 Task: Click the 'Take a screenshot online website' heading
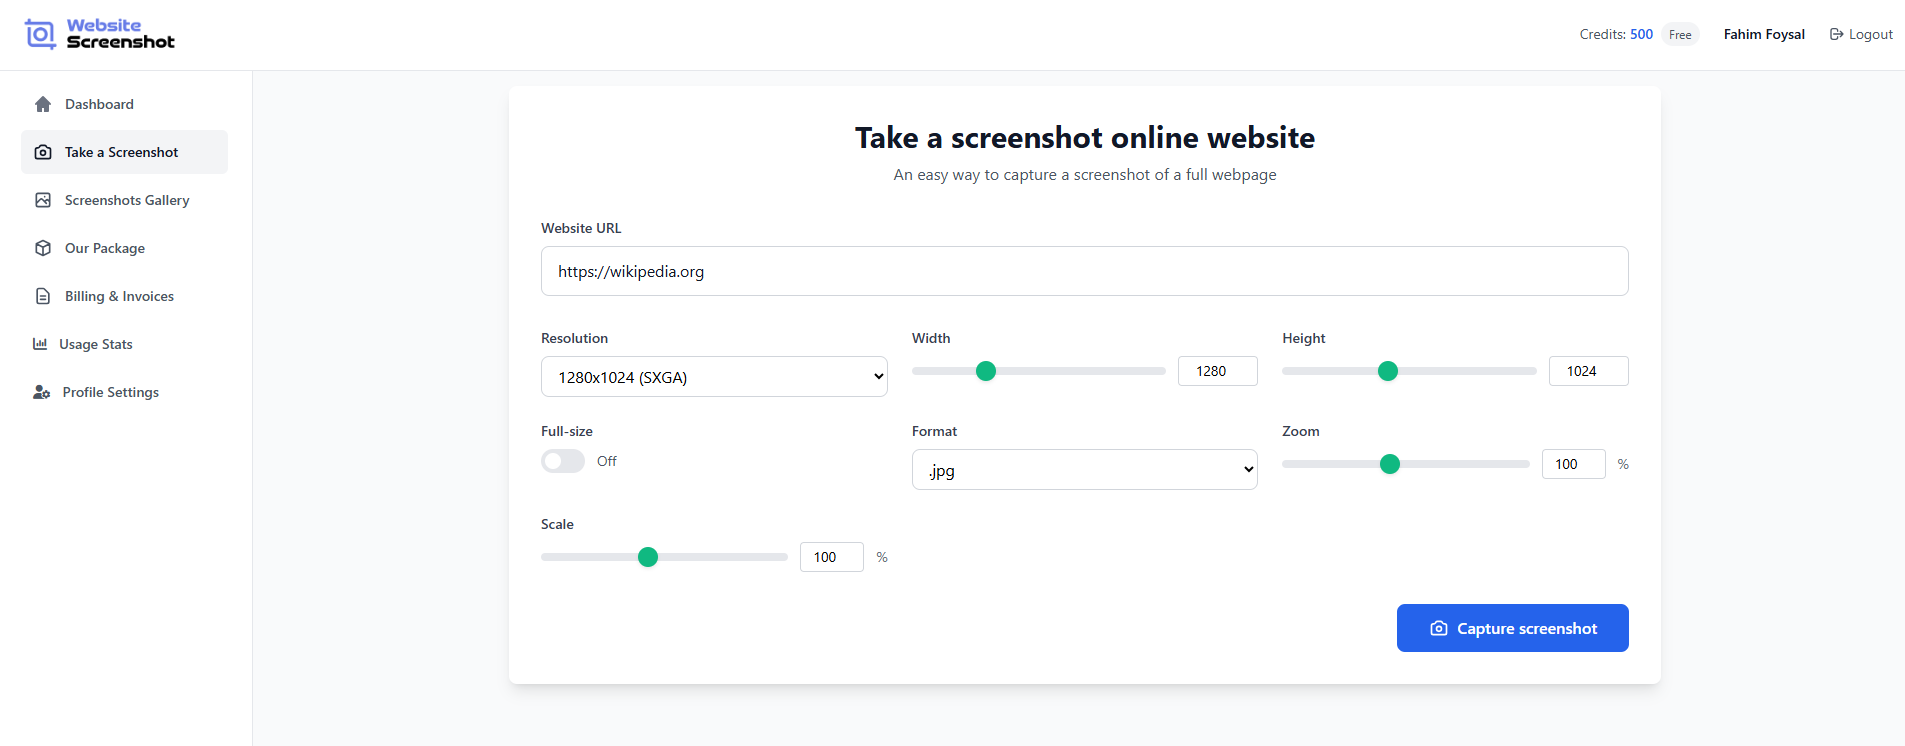click(1084, 137)
